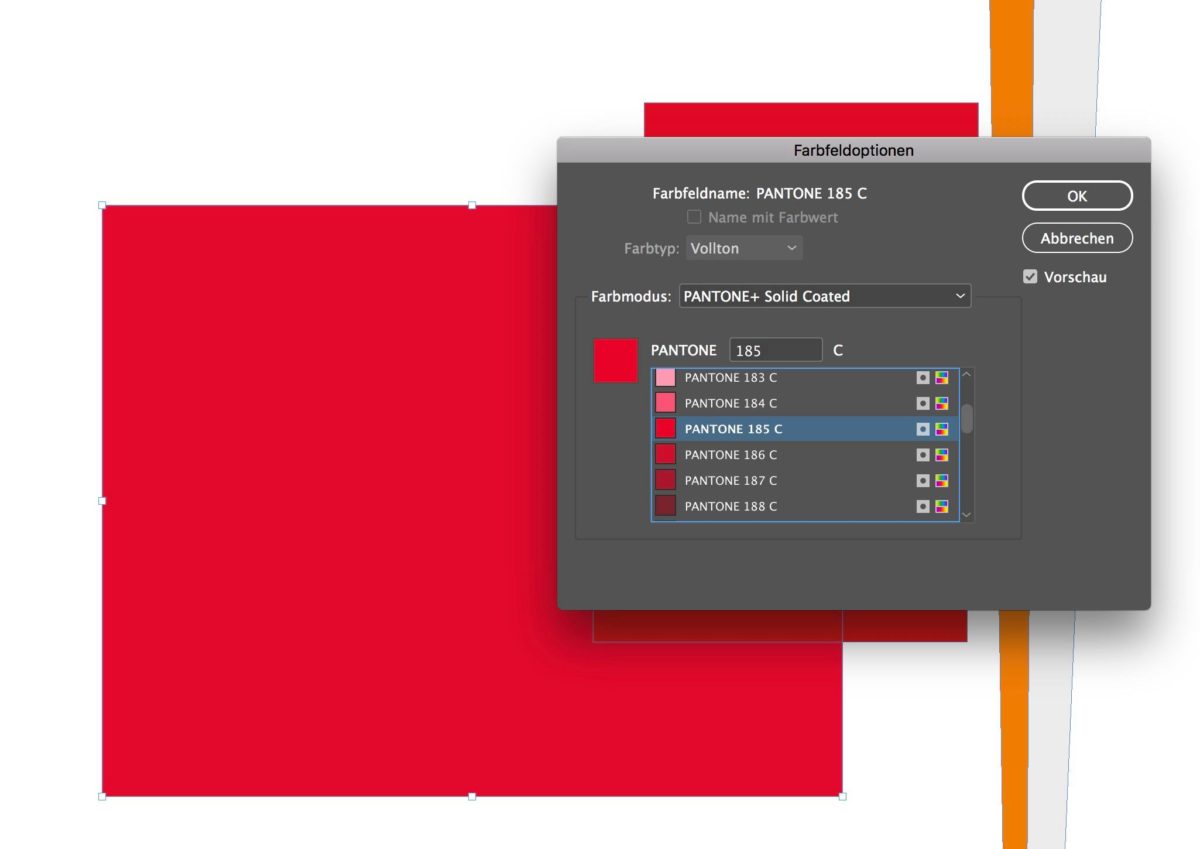Click scroll down arrow in Pantone list
Image resolution: width=1200 pixels, height=849 pixels.
coord(966,514)
